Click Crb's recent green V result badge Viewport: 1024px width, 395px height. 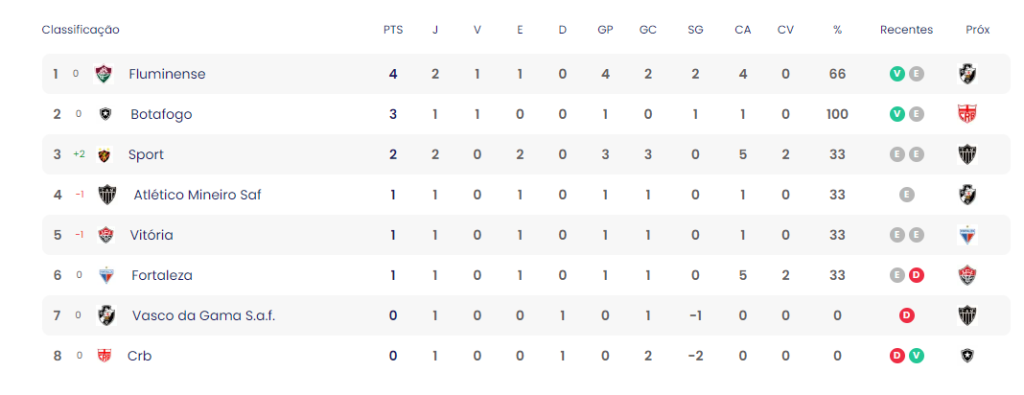(916, 356)
